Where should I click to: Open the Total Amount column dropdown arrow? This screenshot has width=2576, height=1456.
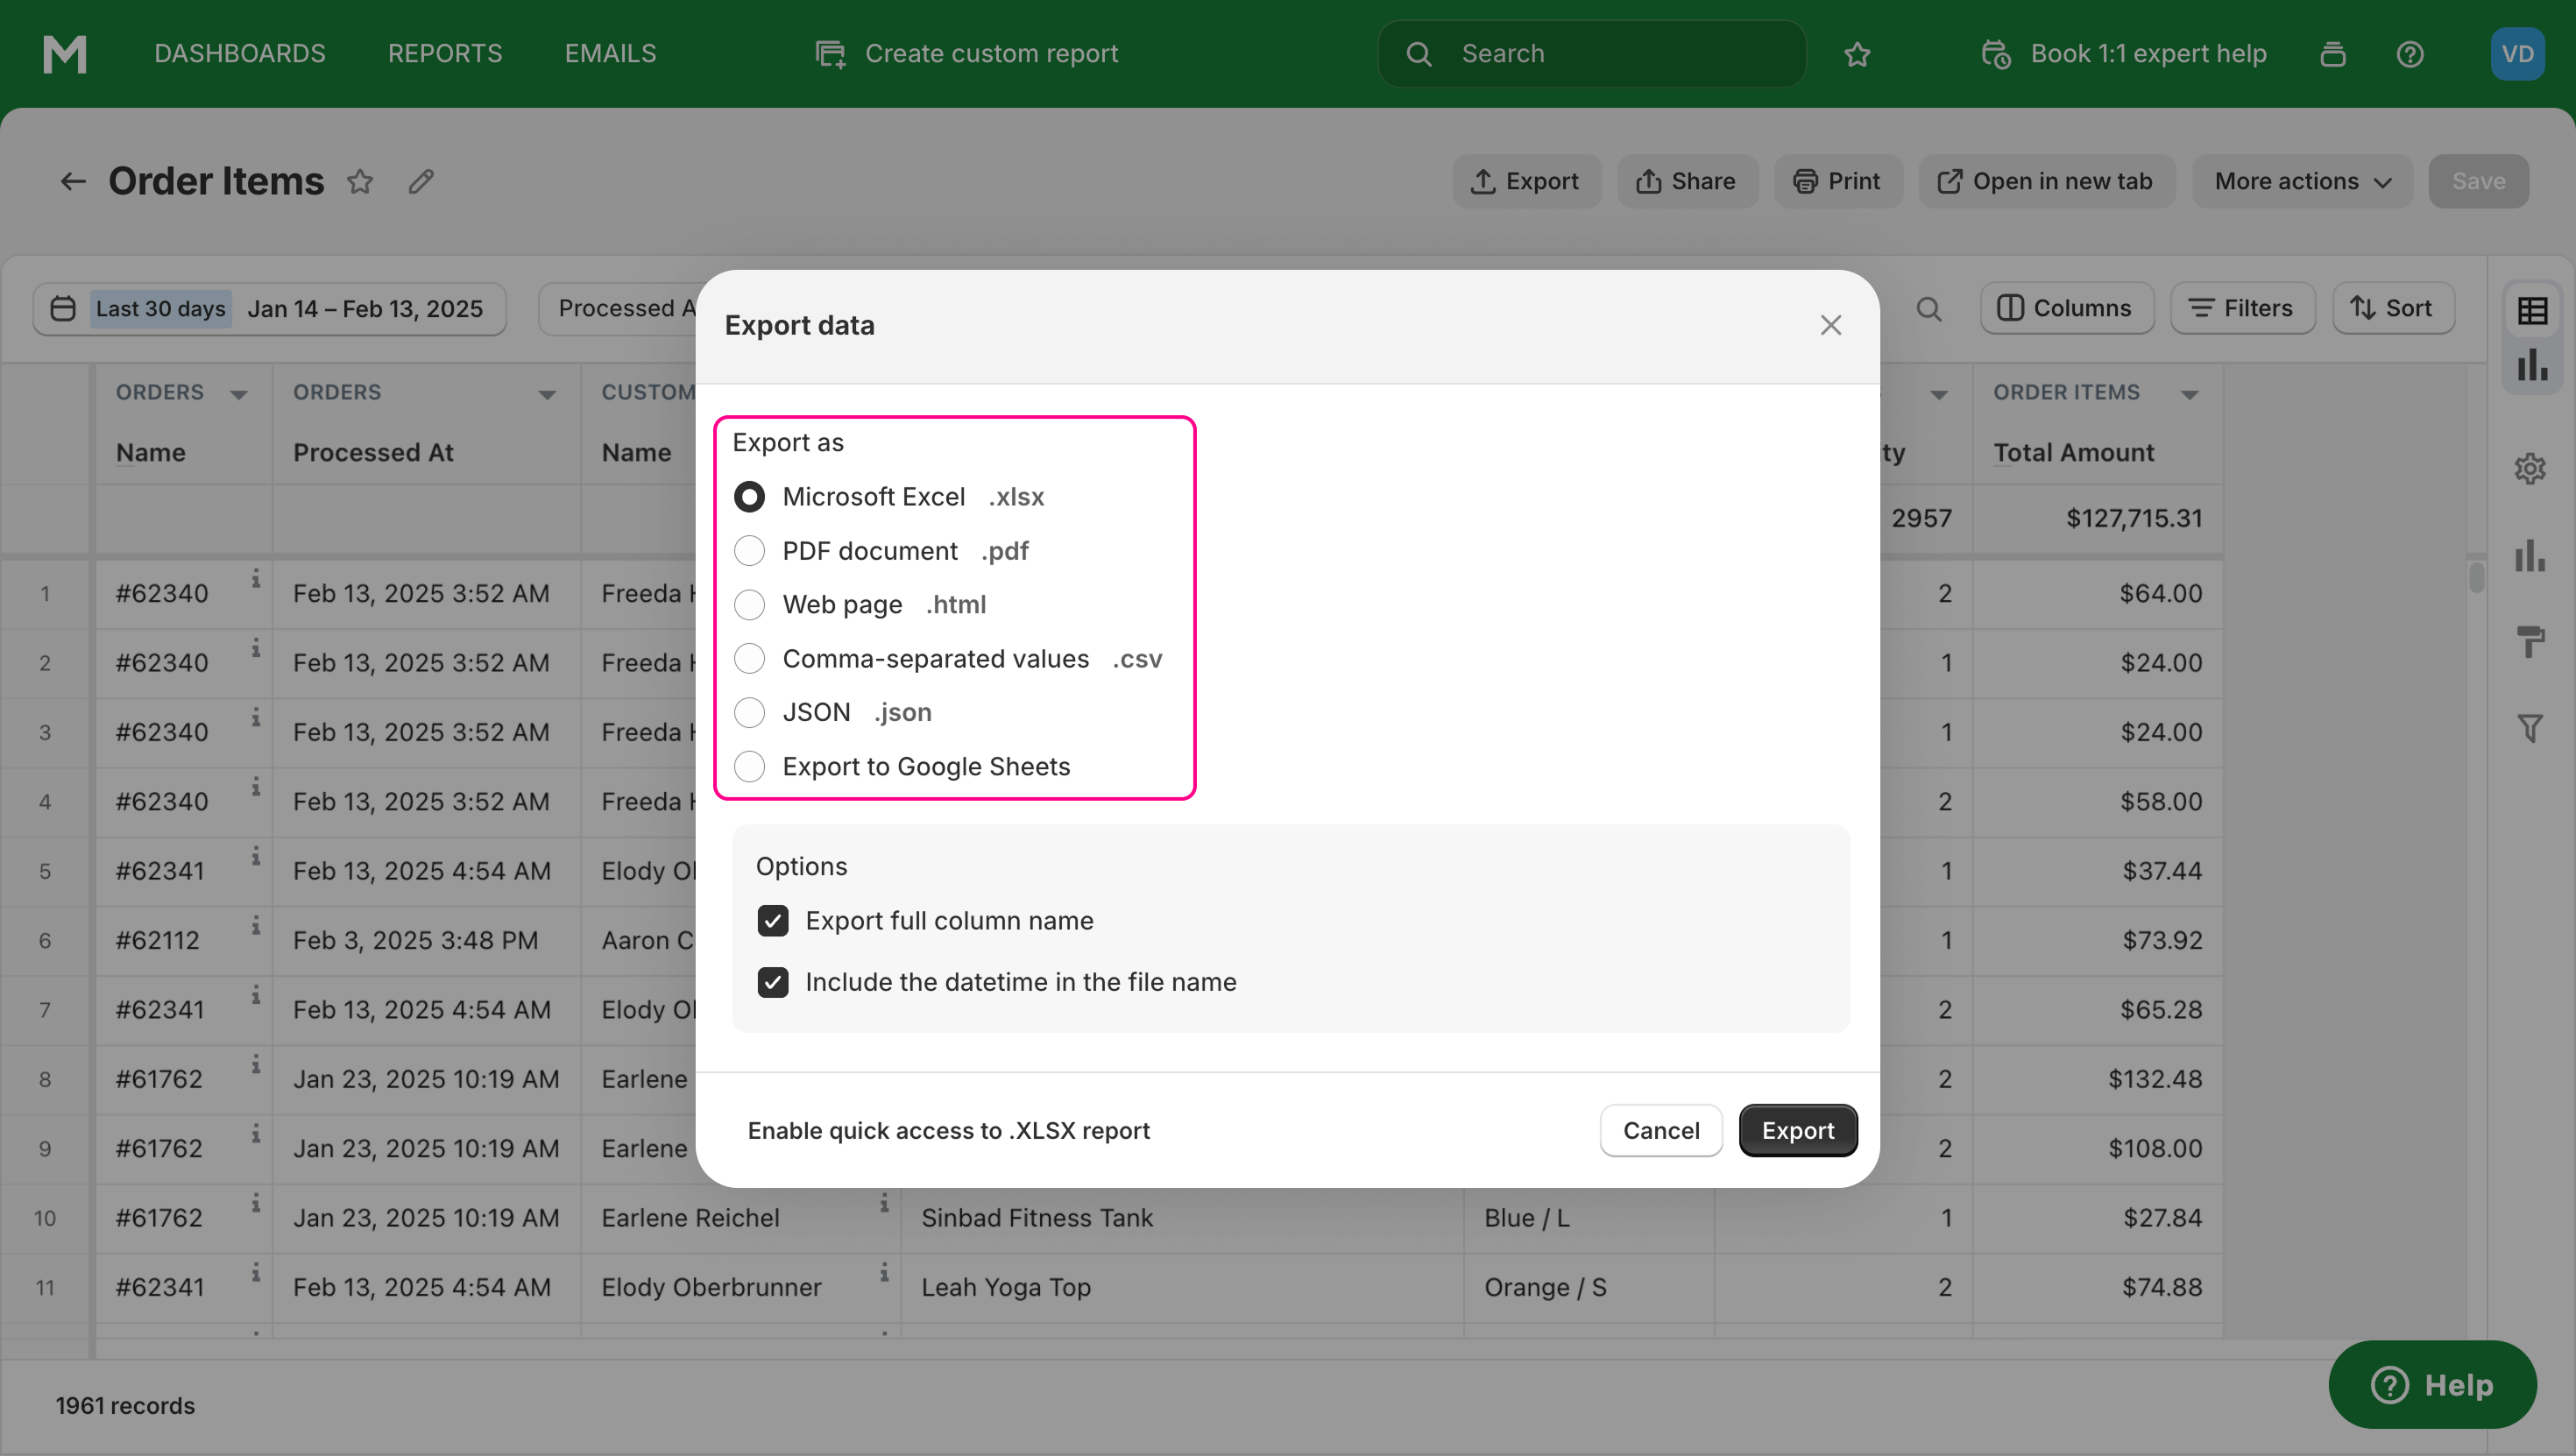pyautogui.click(x=2190, y=394)
